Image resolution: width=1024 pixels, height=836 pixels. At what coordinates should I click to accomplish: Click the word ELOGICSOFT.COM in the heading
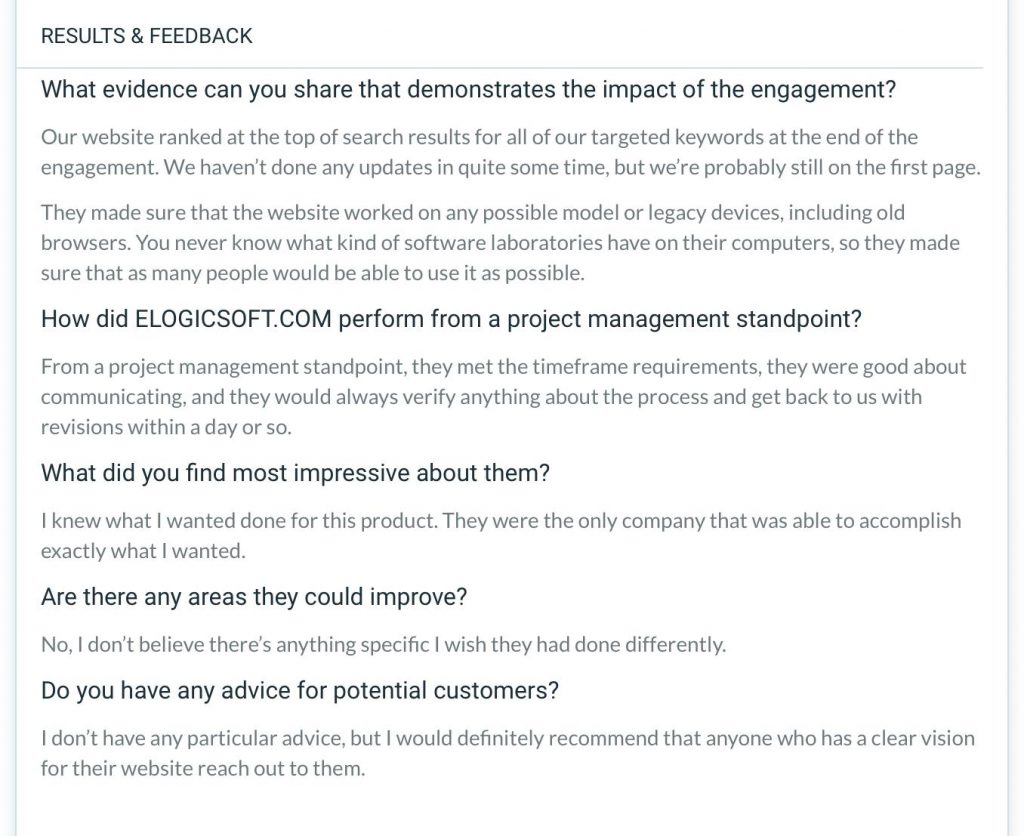(x=233, y=319)
